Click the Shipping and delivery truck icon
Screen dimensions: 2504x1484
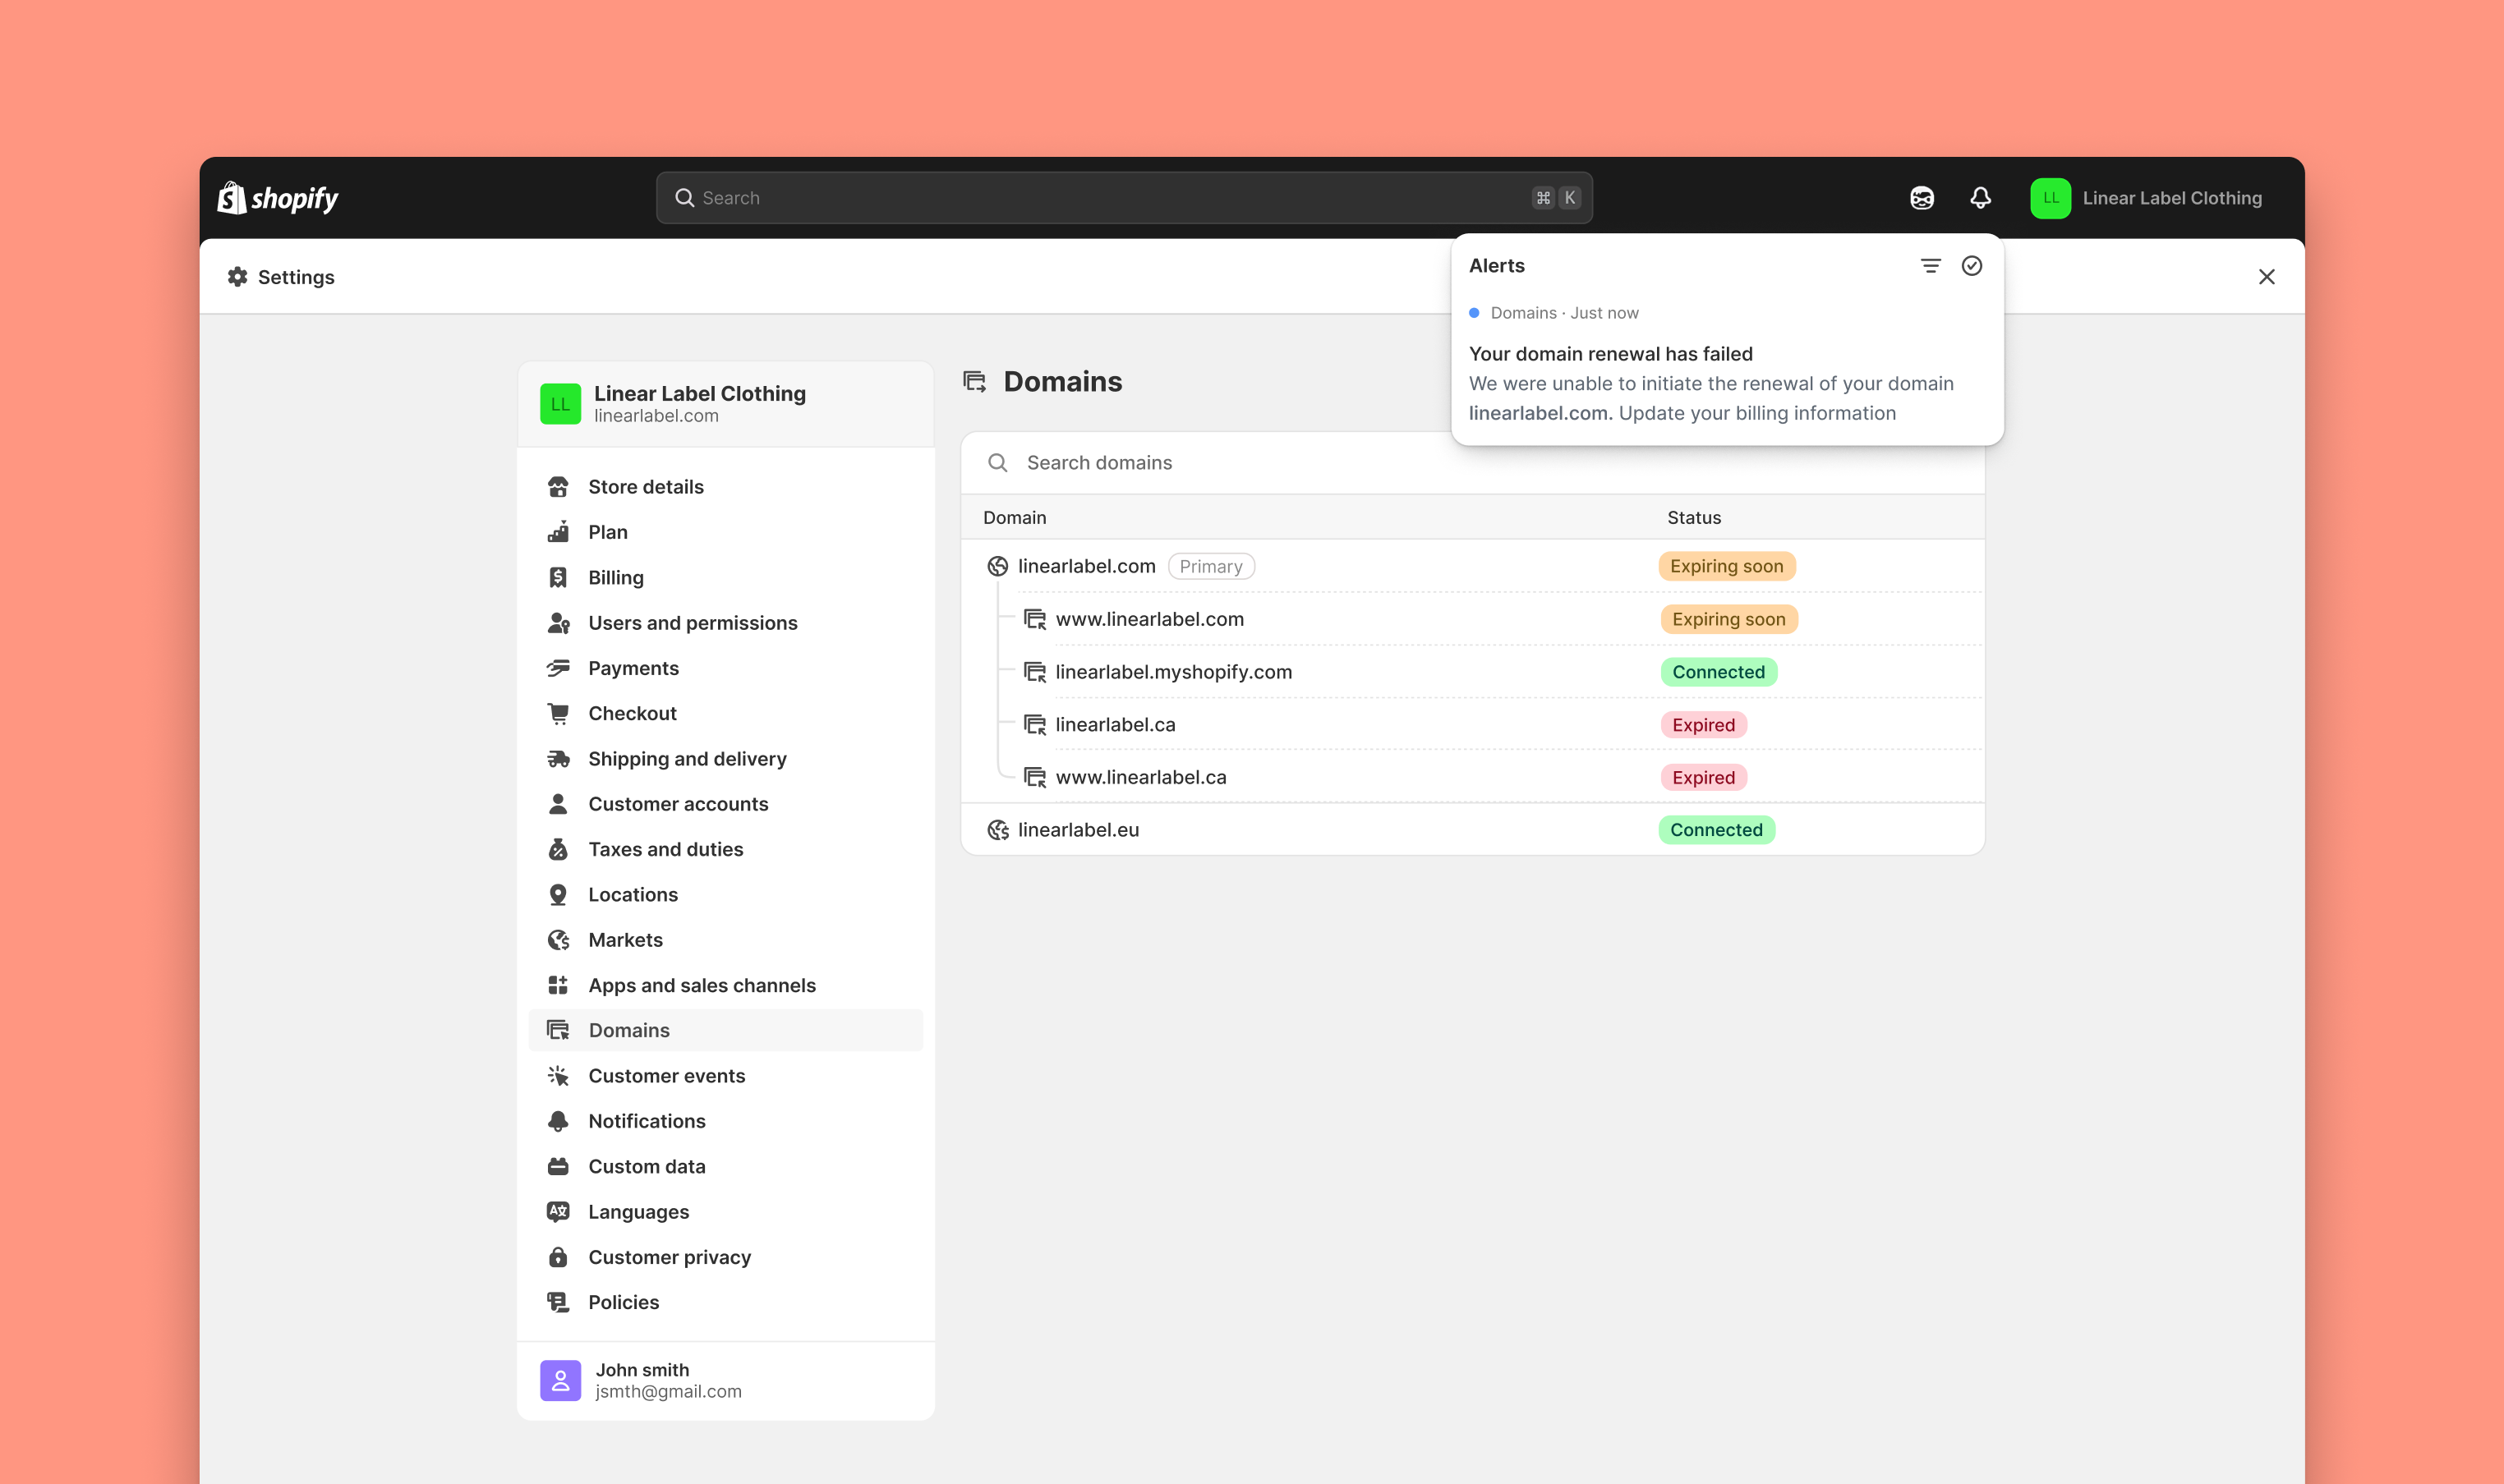[x=558, y=759]
